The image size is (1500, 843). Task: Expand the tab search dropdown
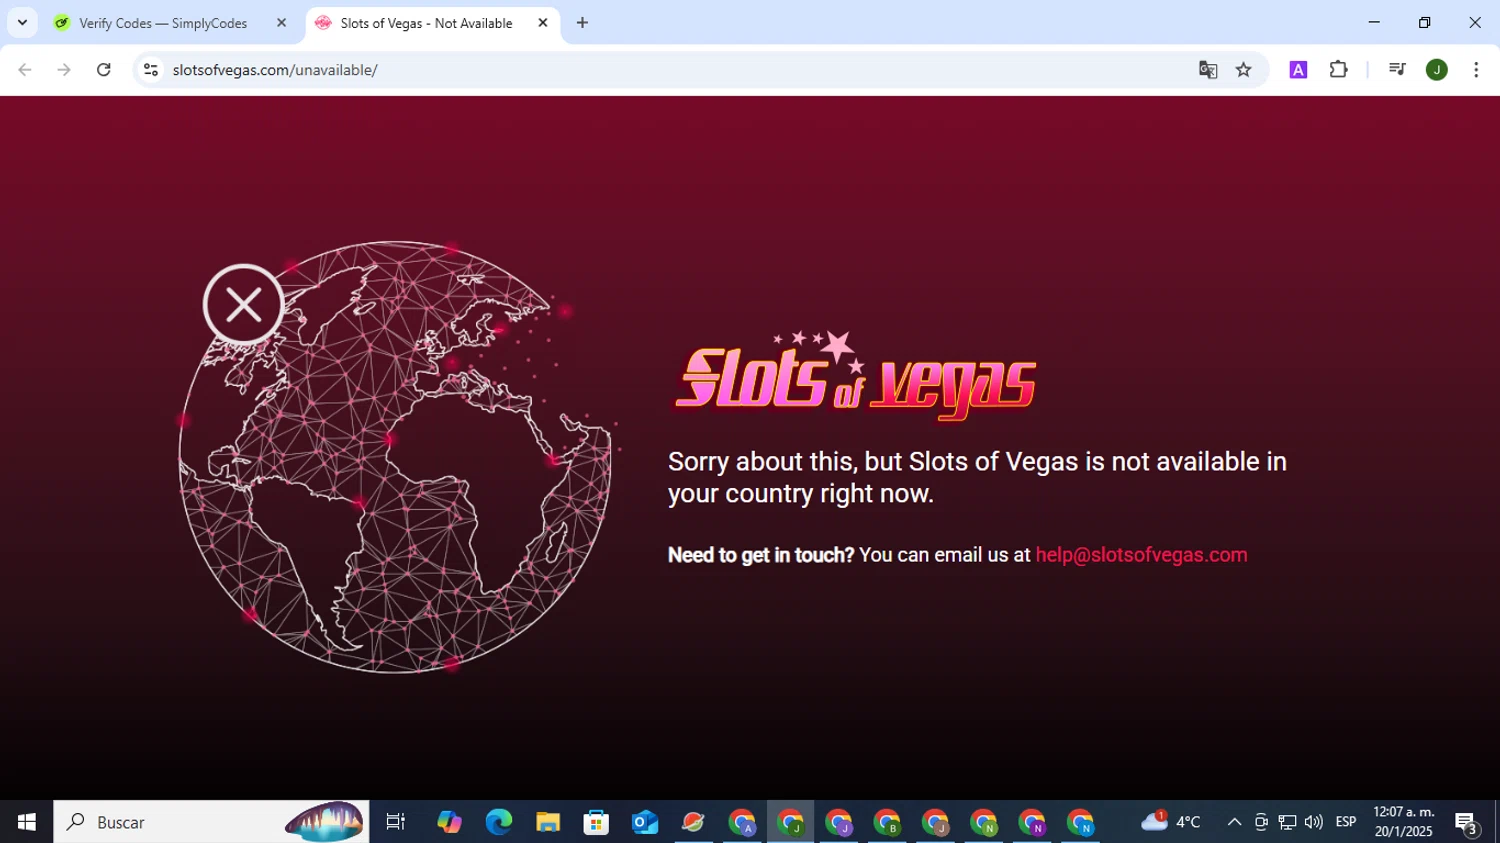22,23
